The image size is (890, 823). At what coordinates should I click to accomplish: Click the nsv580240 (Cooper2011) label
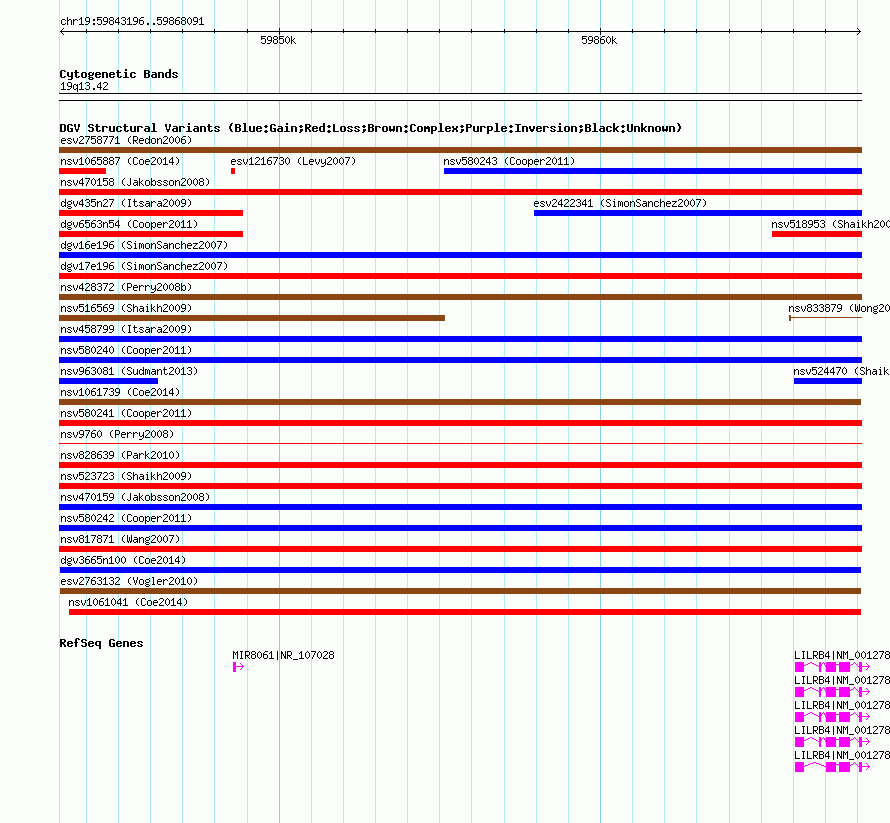tap(126, 350)
